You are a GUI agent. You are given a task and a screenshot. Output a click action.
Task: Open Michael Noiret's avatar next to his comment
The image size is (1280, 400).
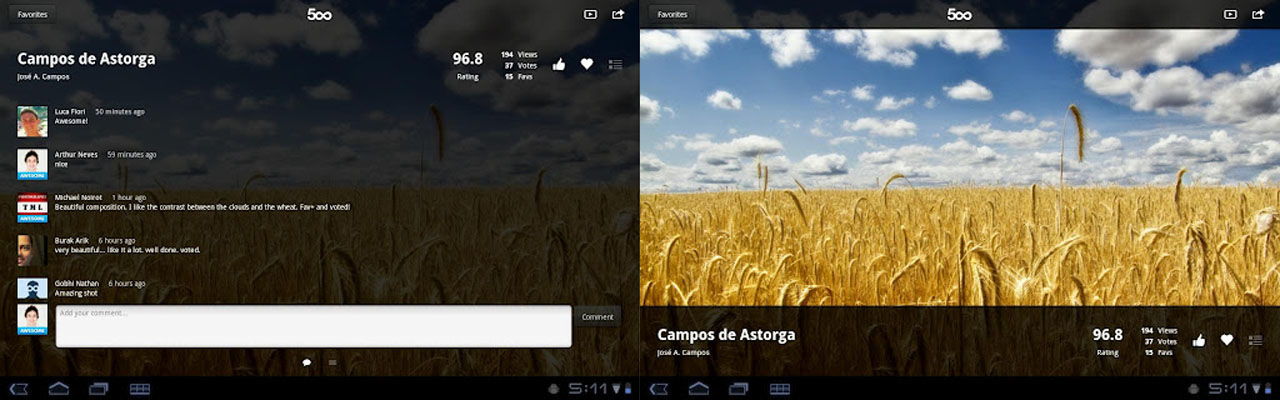(x=32, y=207)
